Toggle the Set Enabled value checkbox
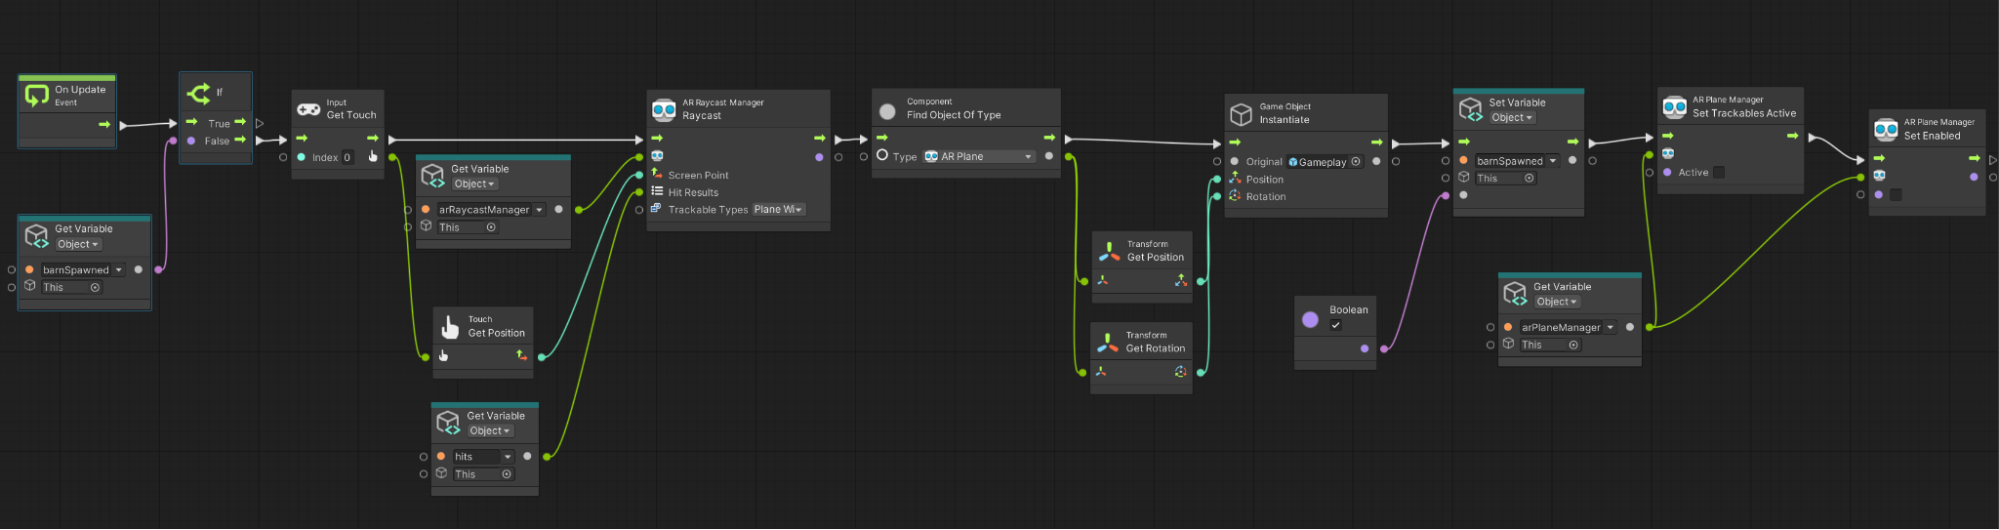1999x530 pixels. tap(1896, 195)
